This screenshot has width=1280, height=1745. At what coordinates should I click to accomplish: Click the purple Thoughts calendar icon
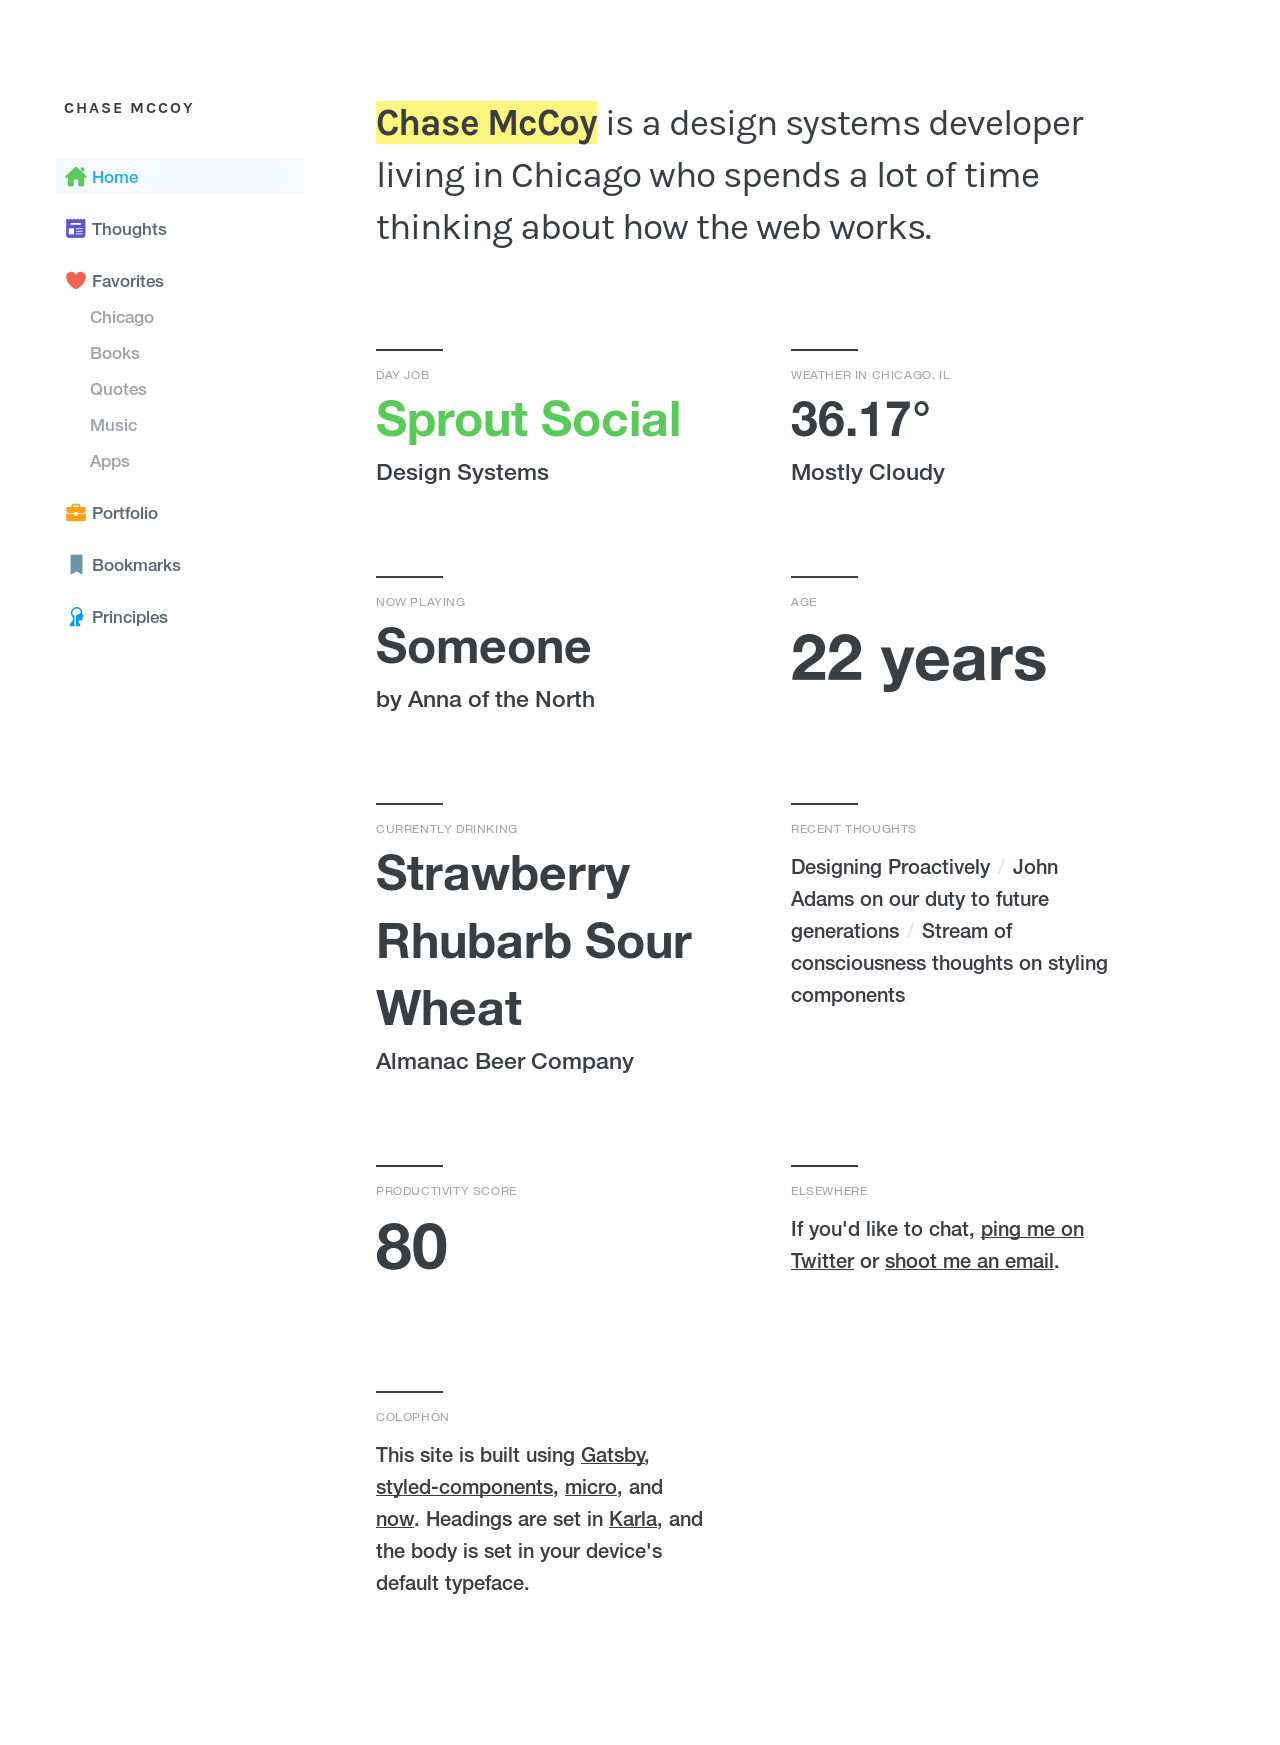pos(76,229)
